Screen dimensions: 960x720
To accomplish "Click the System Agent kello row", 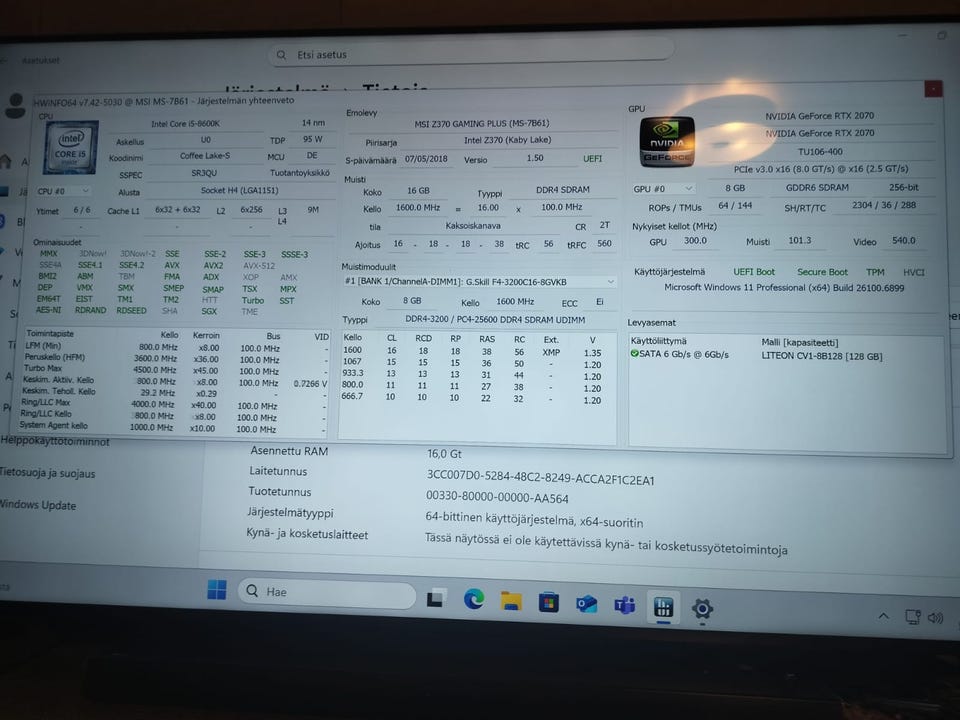I will point(174,427).
